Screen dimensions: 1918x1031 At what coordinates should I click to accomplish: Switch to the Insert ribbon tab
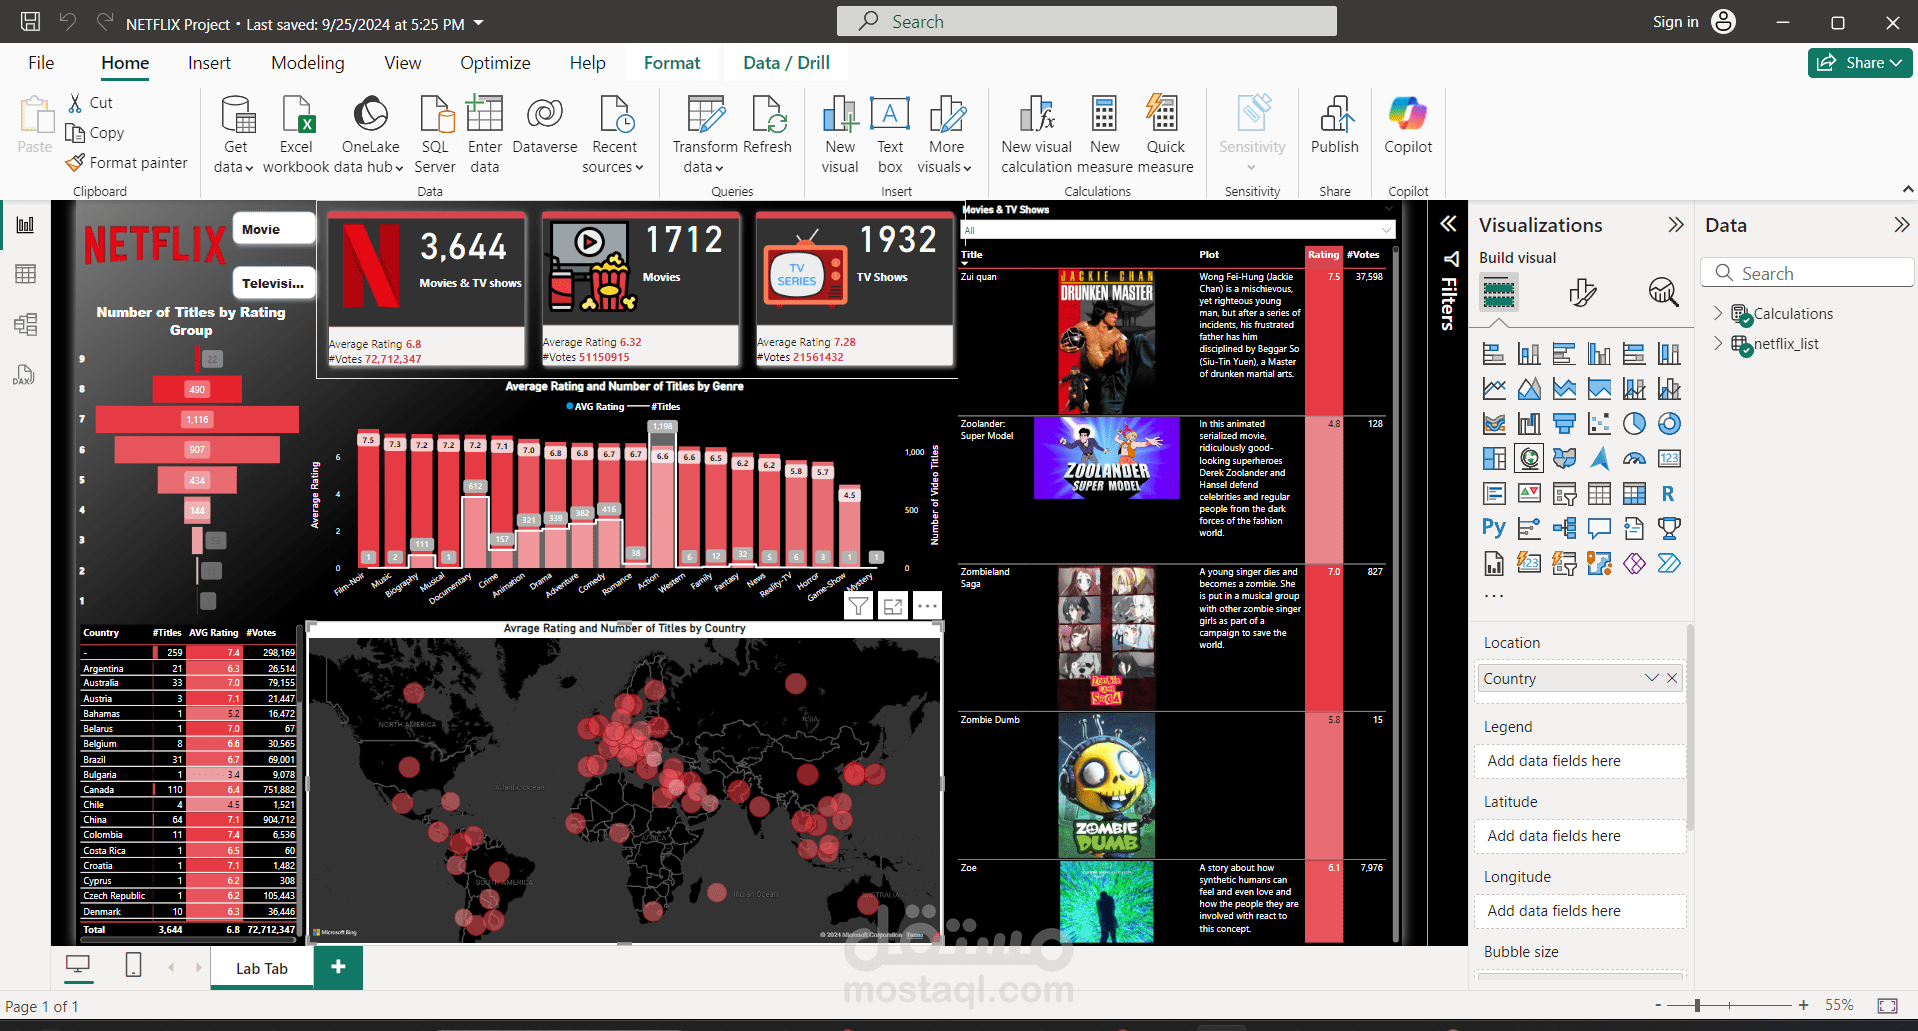(209, 63)
